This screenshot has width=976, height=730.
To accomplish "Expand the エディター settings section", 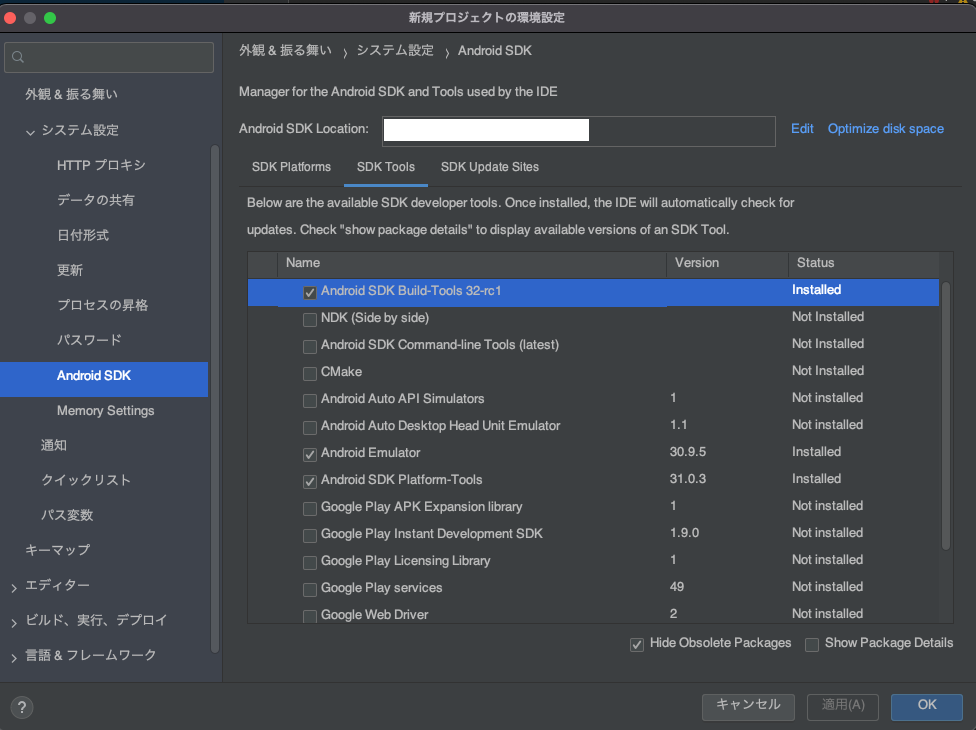I will (x=14, y=587).
